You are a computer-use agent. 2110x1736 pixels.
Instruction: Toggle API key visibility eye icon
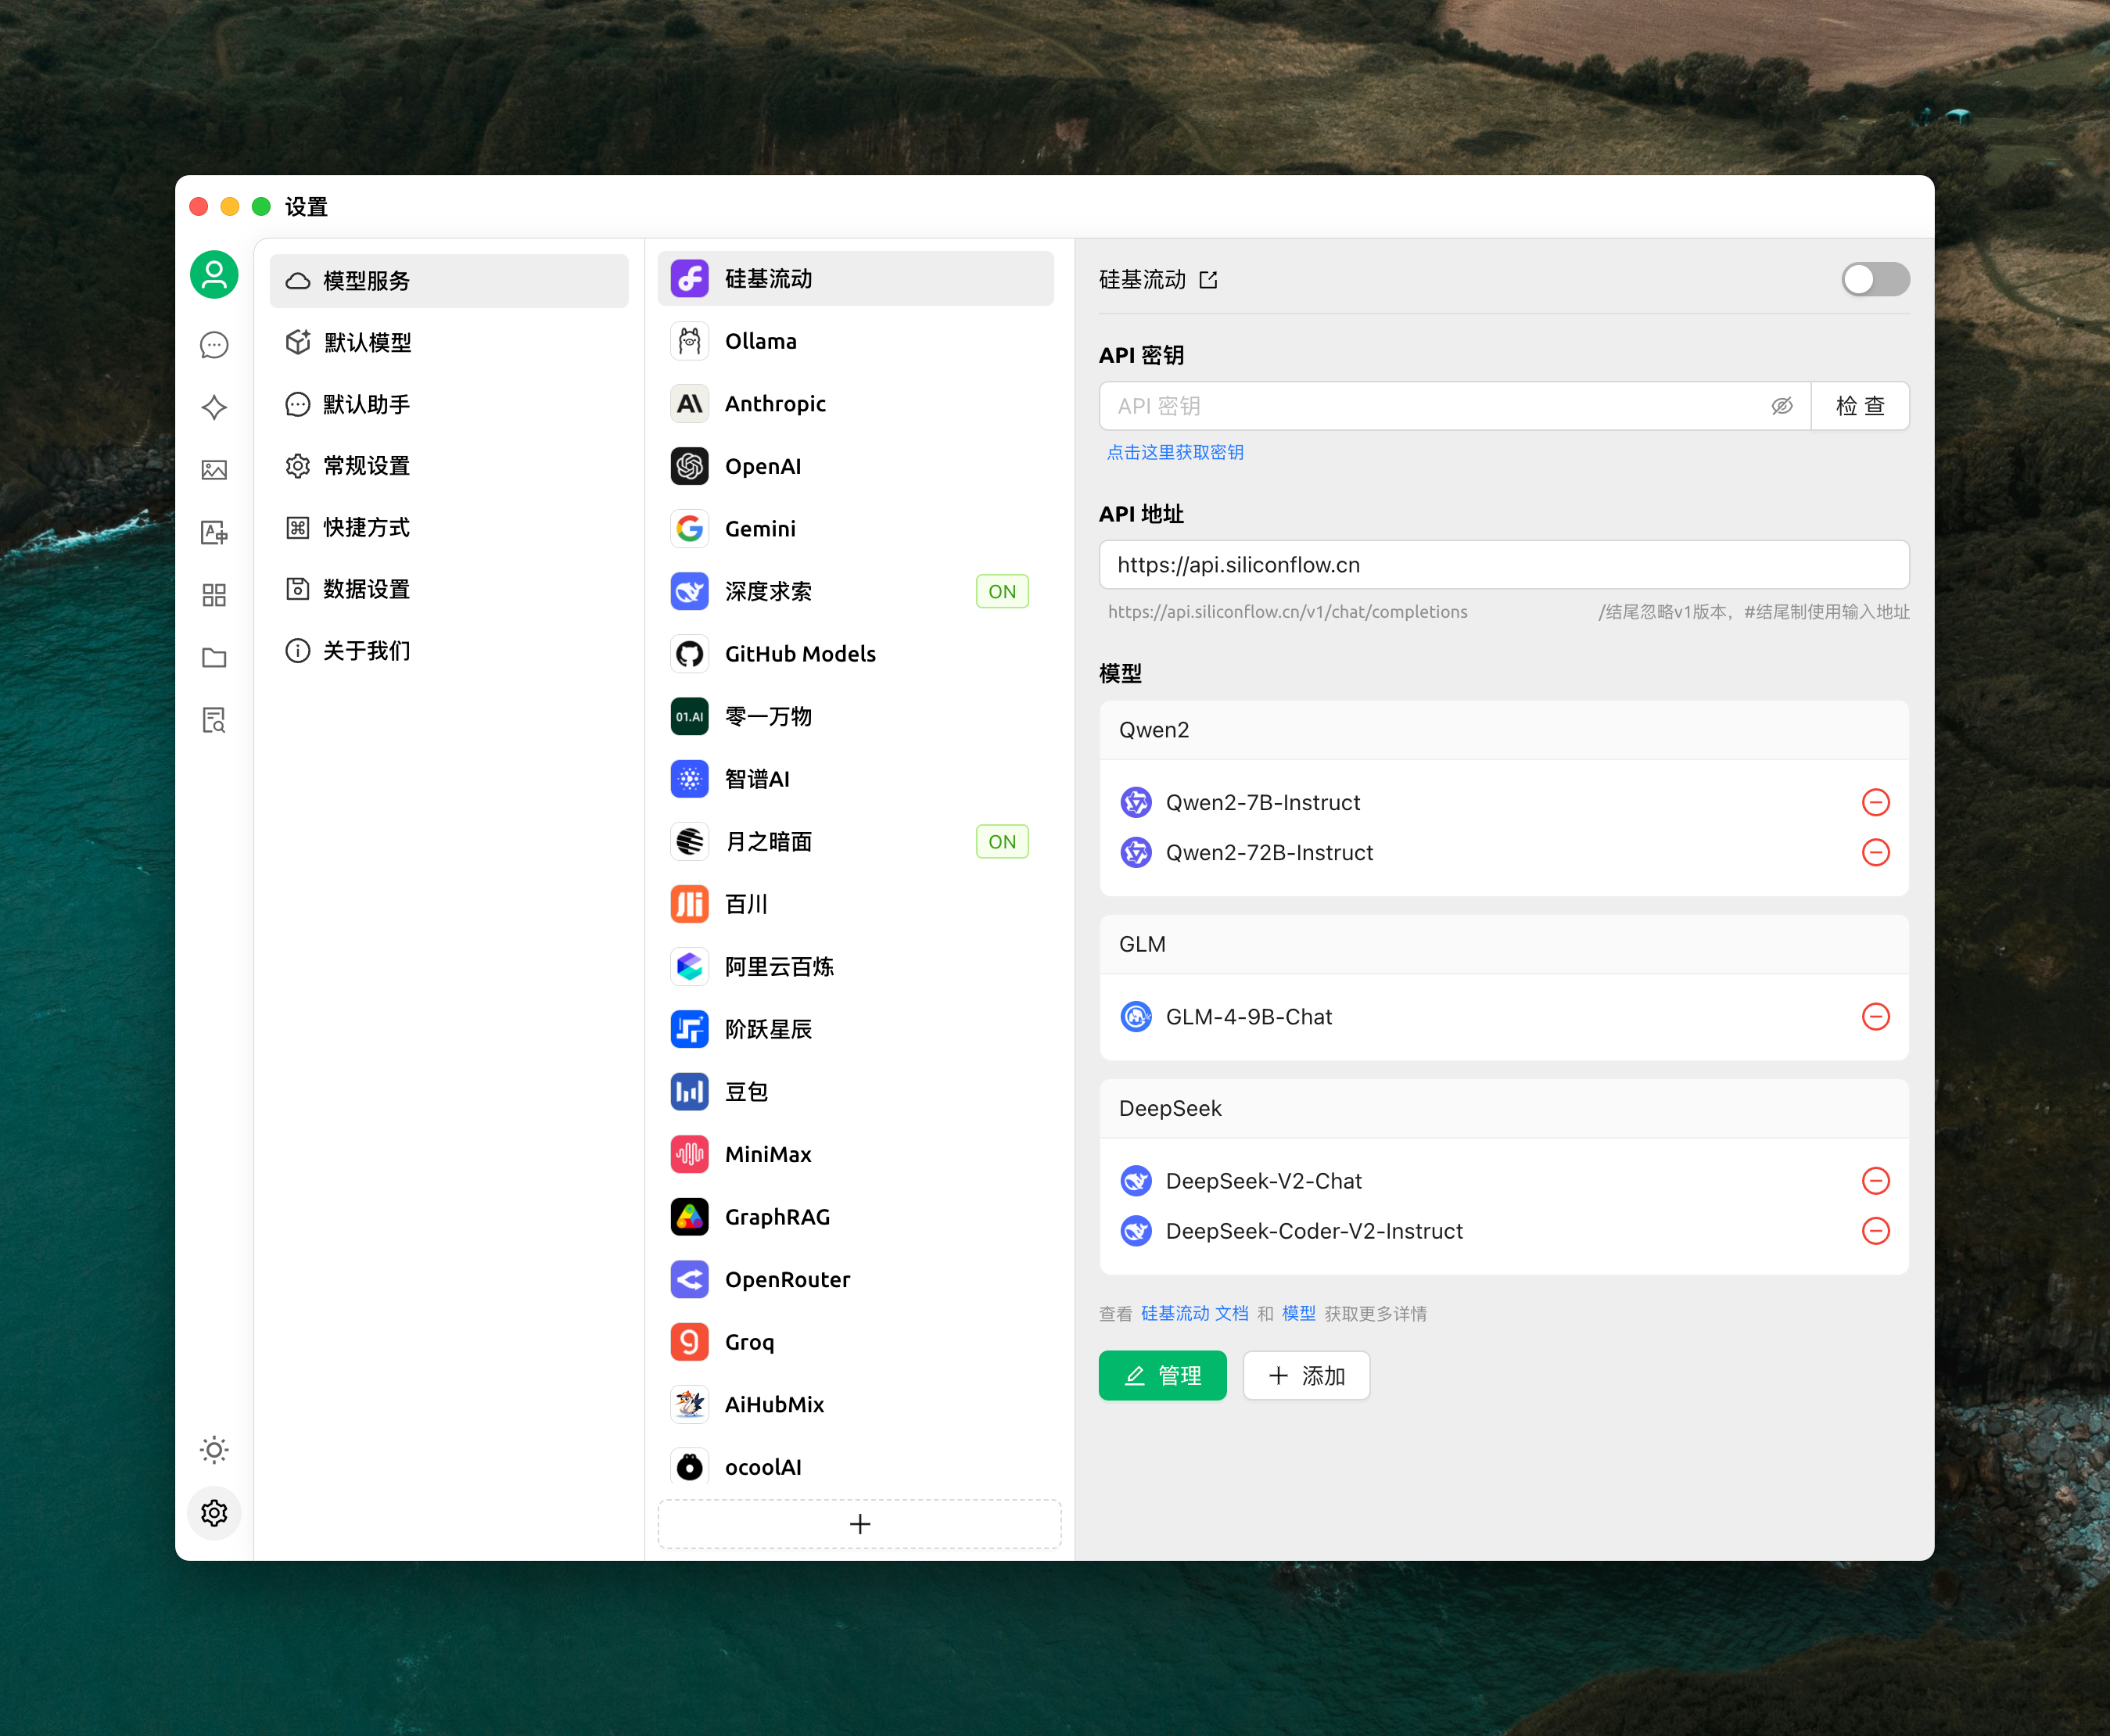click(x=1782, y=406)
